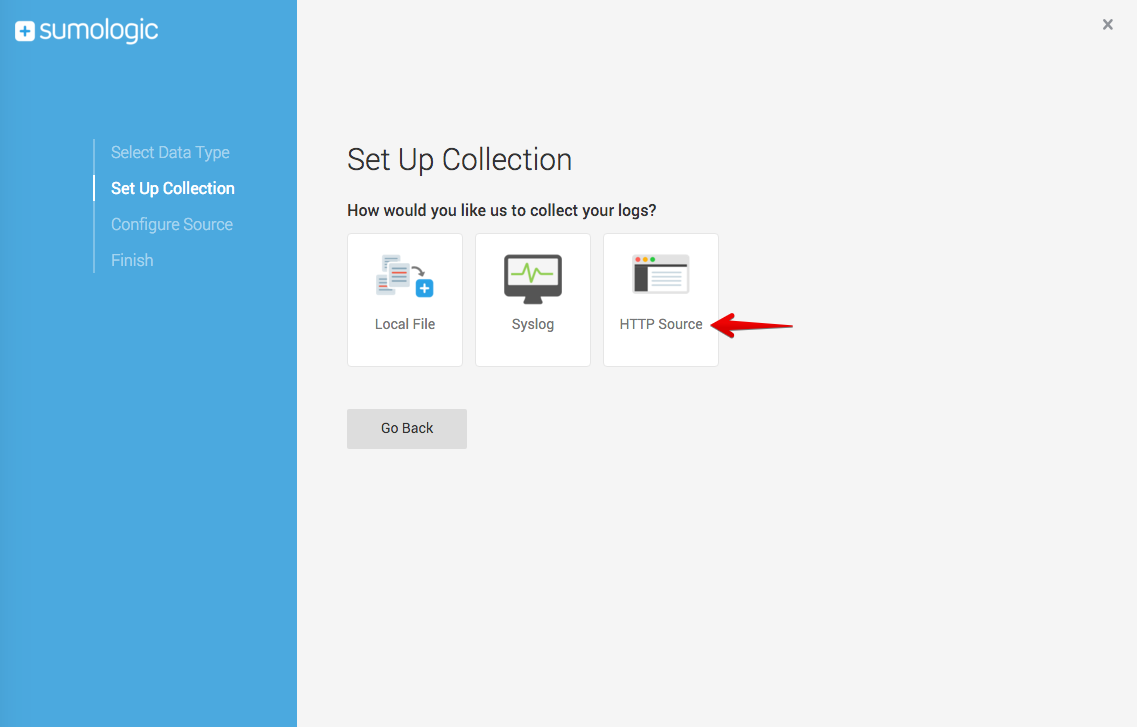The image size is (1137, 727).
Task: Click the blue plus badge on Local File icon
Action: click(x=425, y=289)
